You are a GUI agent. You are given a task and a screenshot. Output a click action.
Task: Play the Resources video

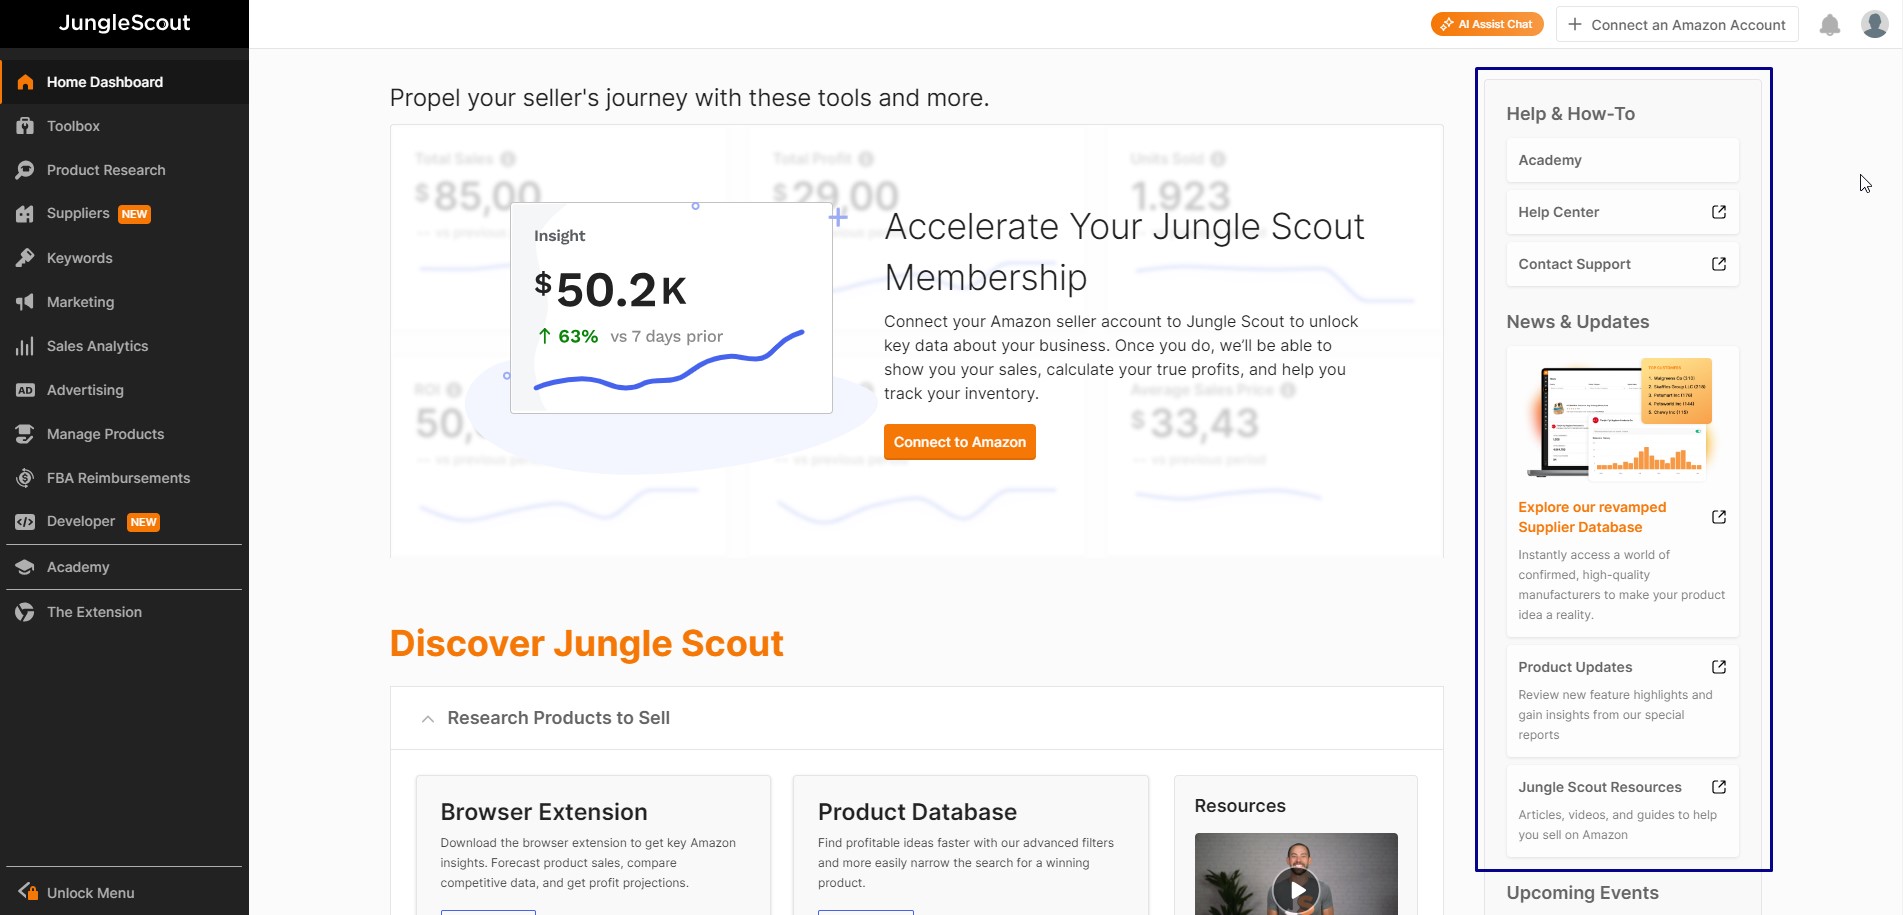(x=1296, y=889)
